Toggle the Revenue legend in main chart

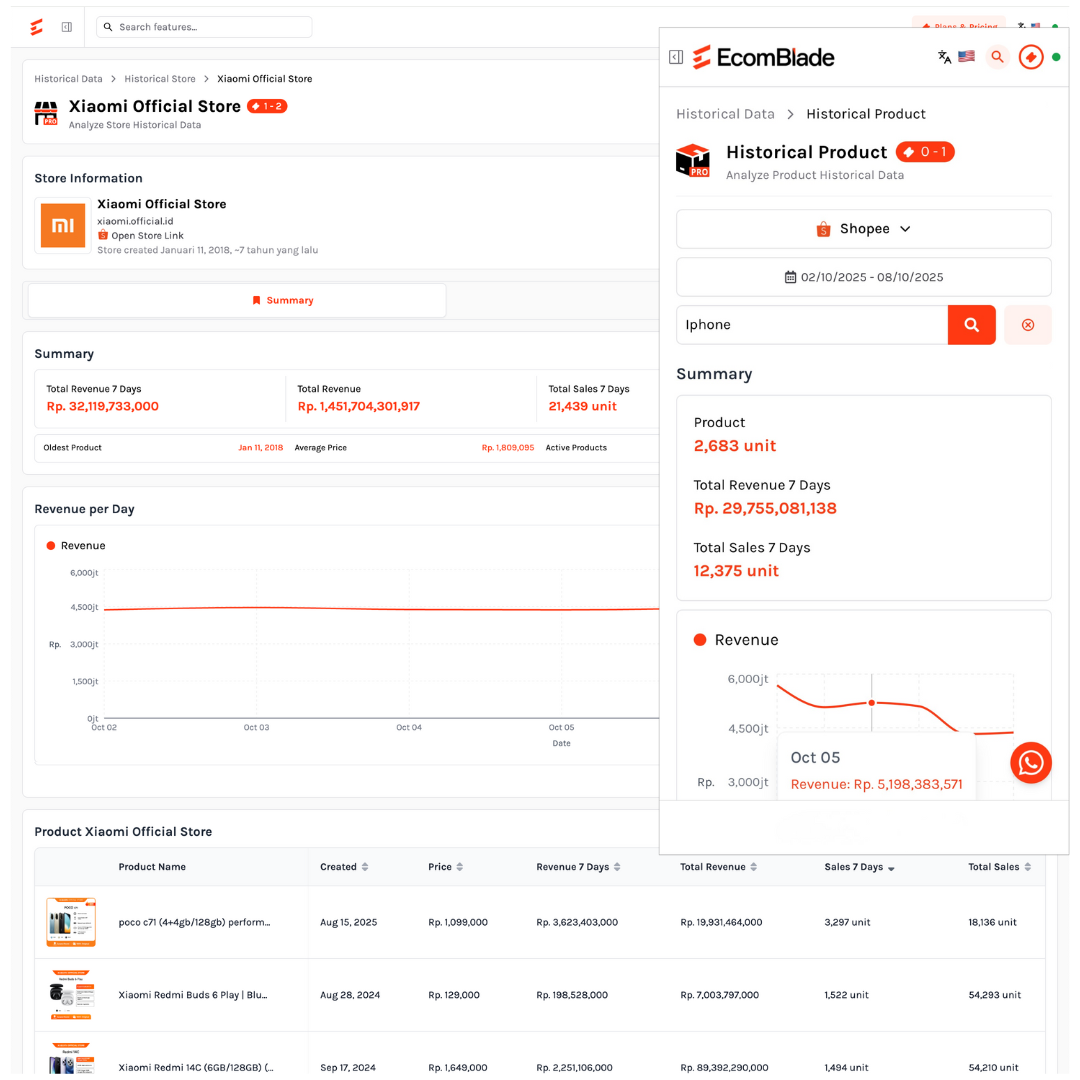click(x=76, y=546)
